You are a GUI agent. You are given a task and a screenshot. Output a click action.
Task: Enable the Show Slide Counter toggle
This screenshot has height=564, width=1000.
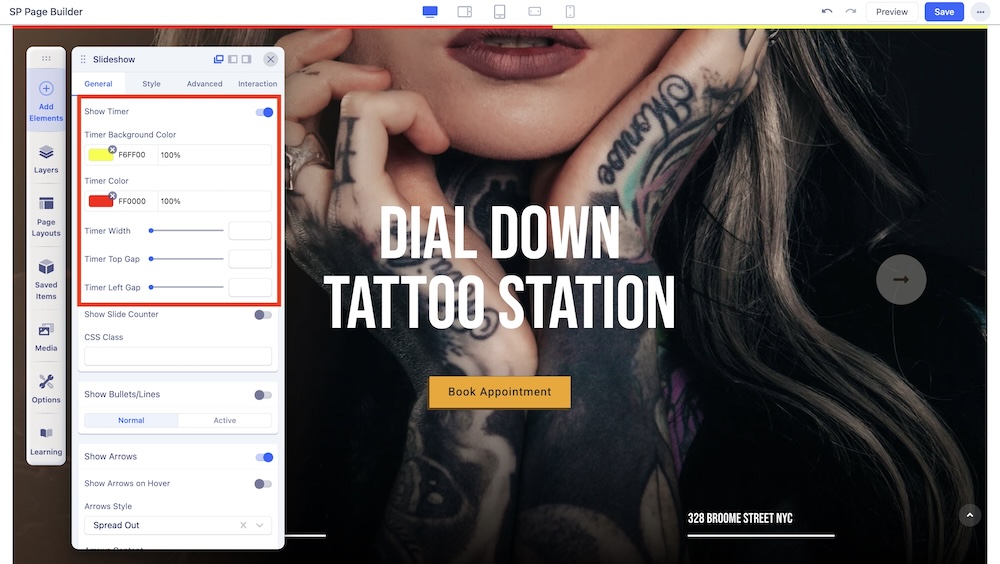(x=263, y=315)
